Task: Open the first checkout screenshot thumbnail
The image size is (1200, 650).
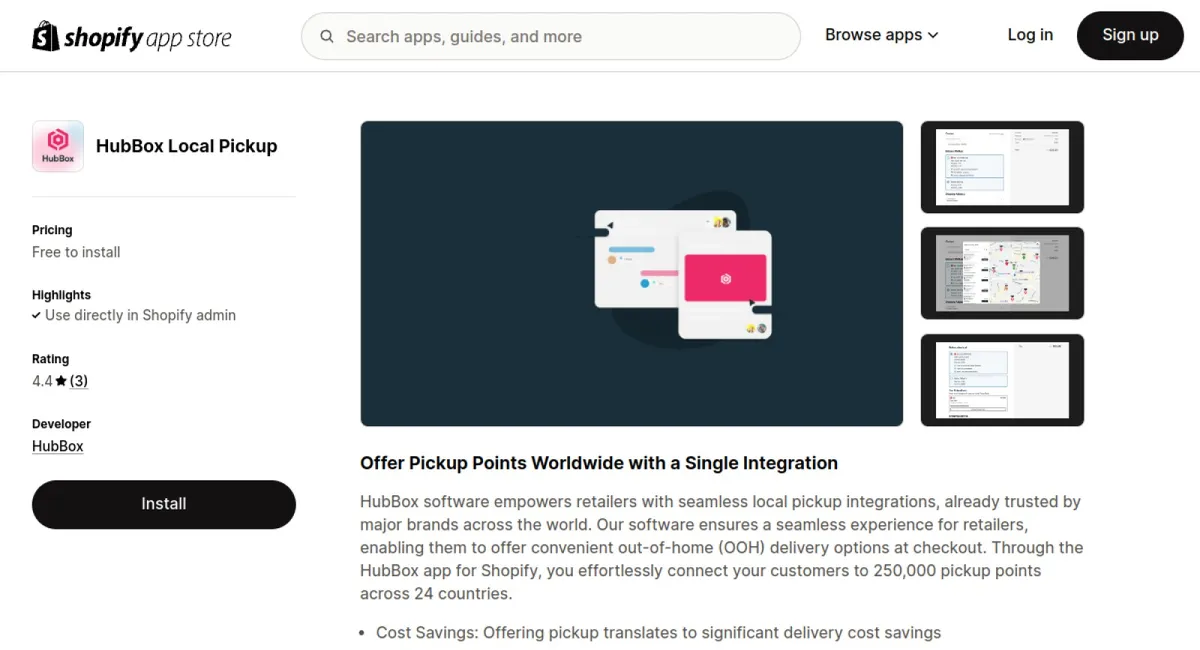Action: (1002, 167)
